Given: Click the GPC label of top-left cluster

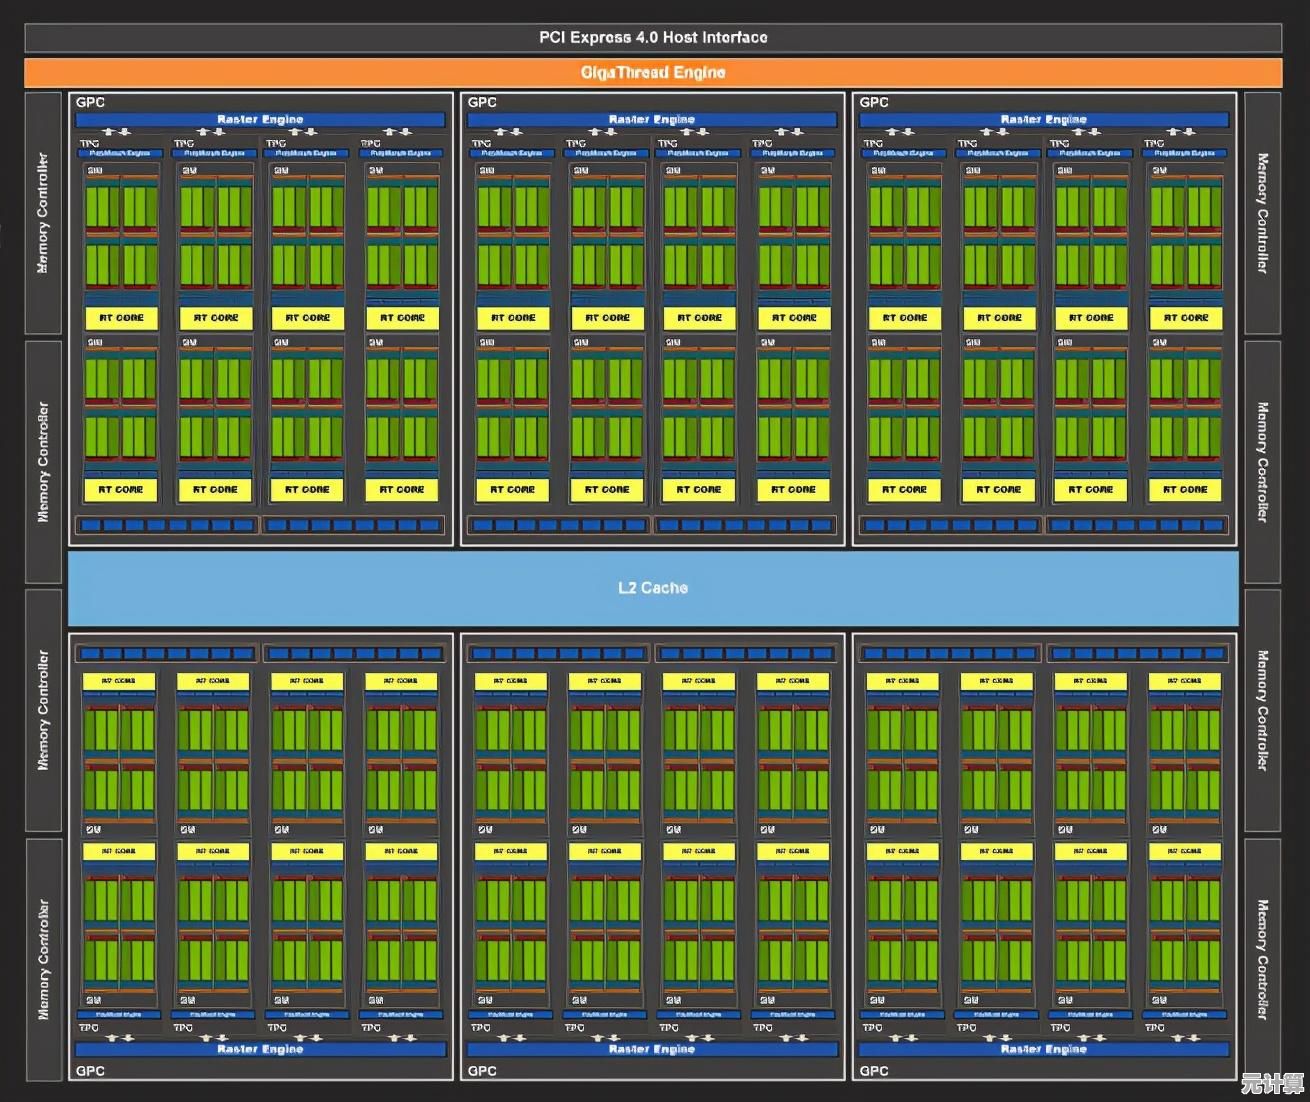Looking at the screenshot, I should point(90,102).
